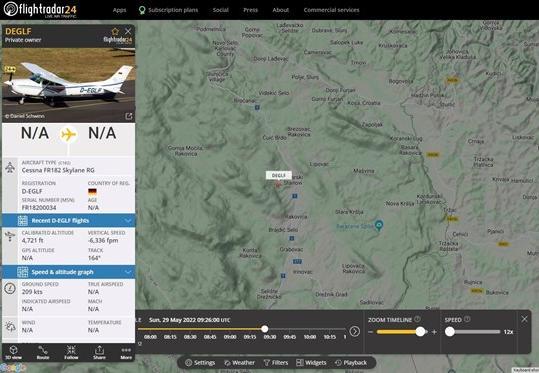Click registration D-EGLF value
539x373 pixels.
[x=32, y=191]
